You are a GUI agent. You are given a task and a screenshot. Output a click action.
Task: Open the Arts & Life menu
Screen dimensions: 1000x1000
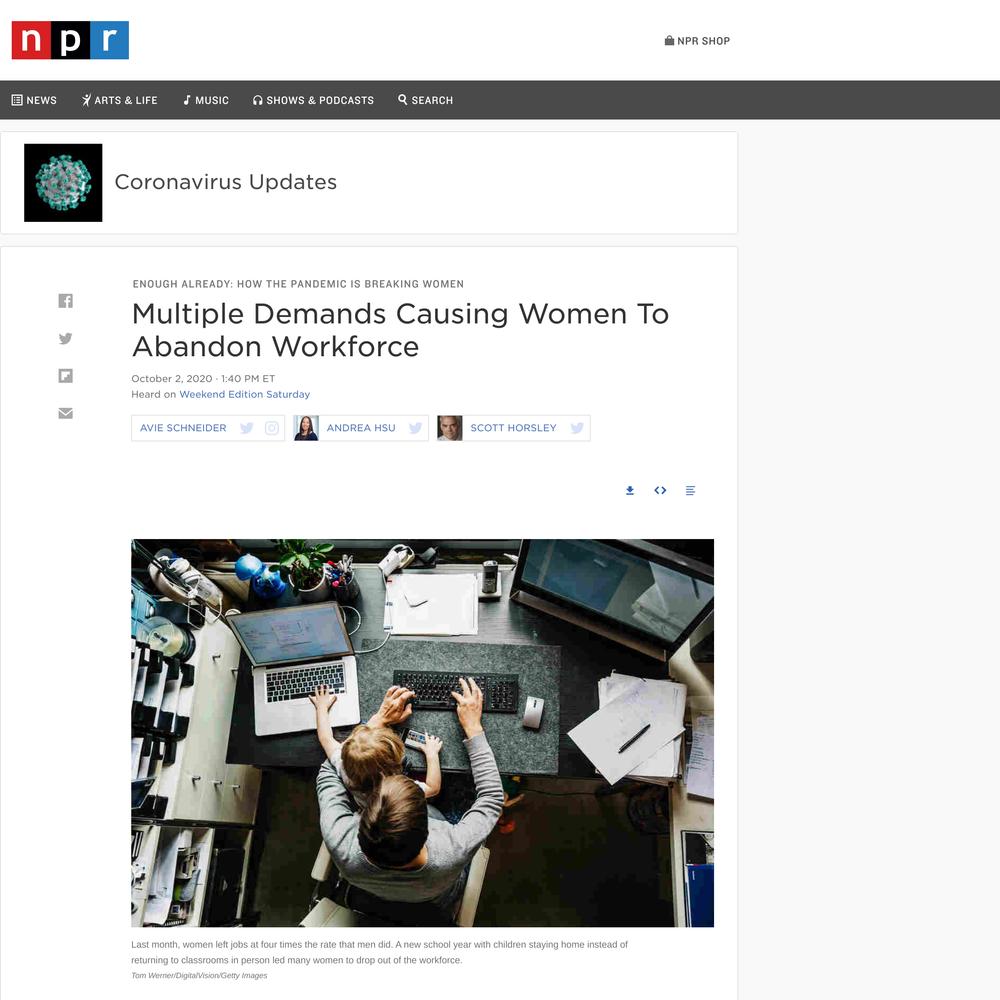coord(119,100)
